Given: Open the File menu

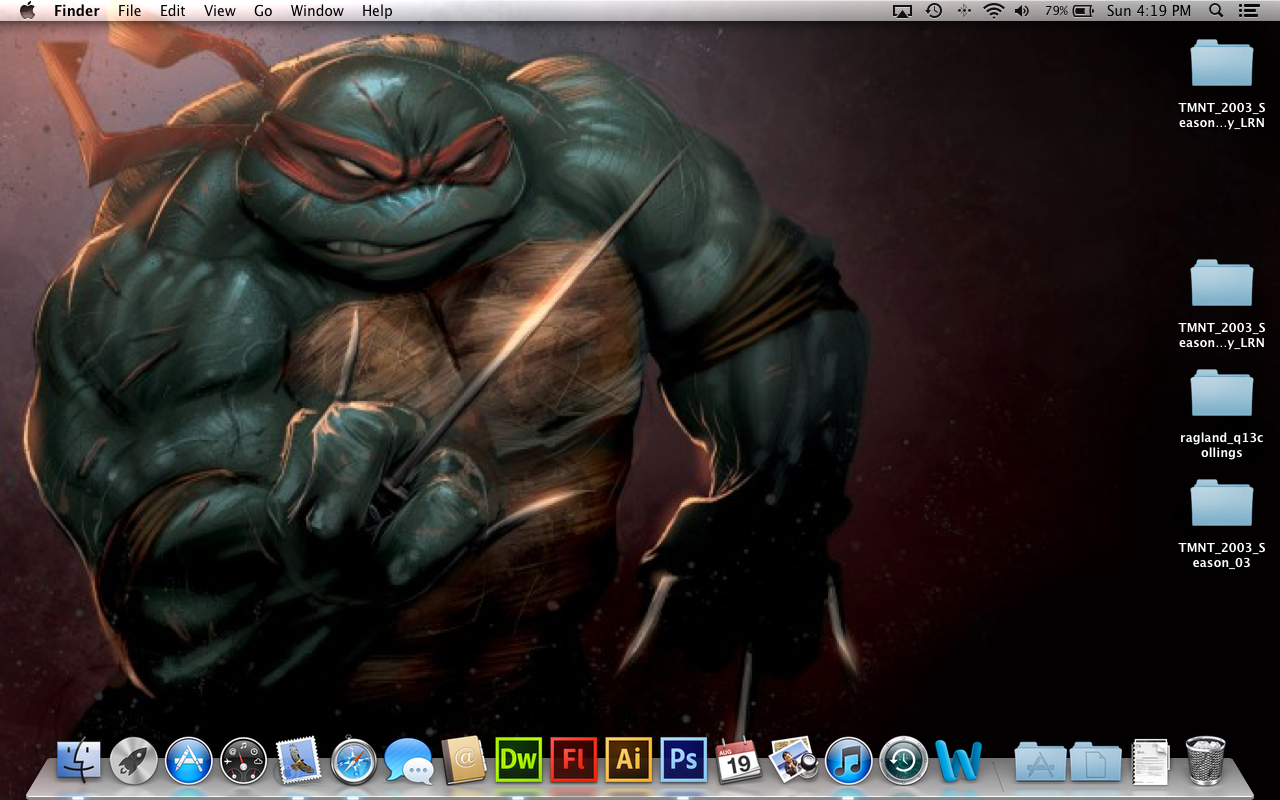Looking at the screenshot, I should click(x=129, y=11).
